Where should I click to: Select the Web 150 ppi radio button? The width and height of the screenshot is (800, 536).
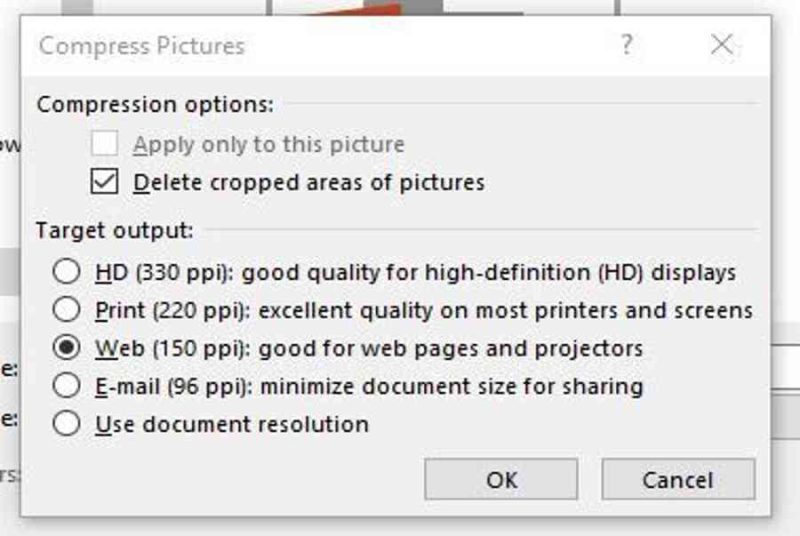pos(66,348)
